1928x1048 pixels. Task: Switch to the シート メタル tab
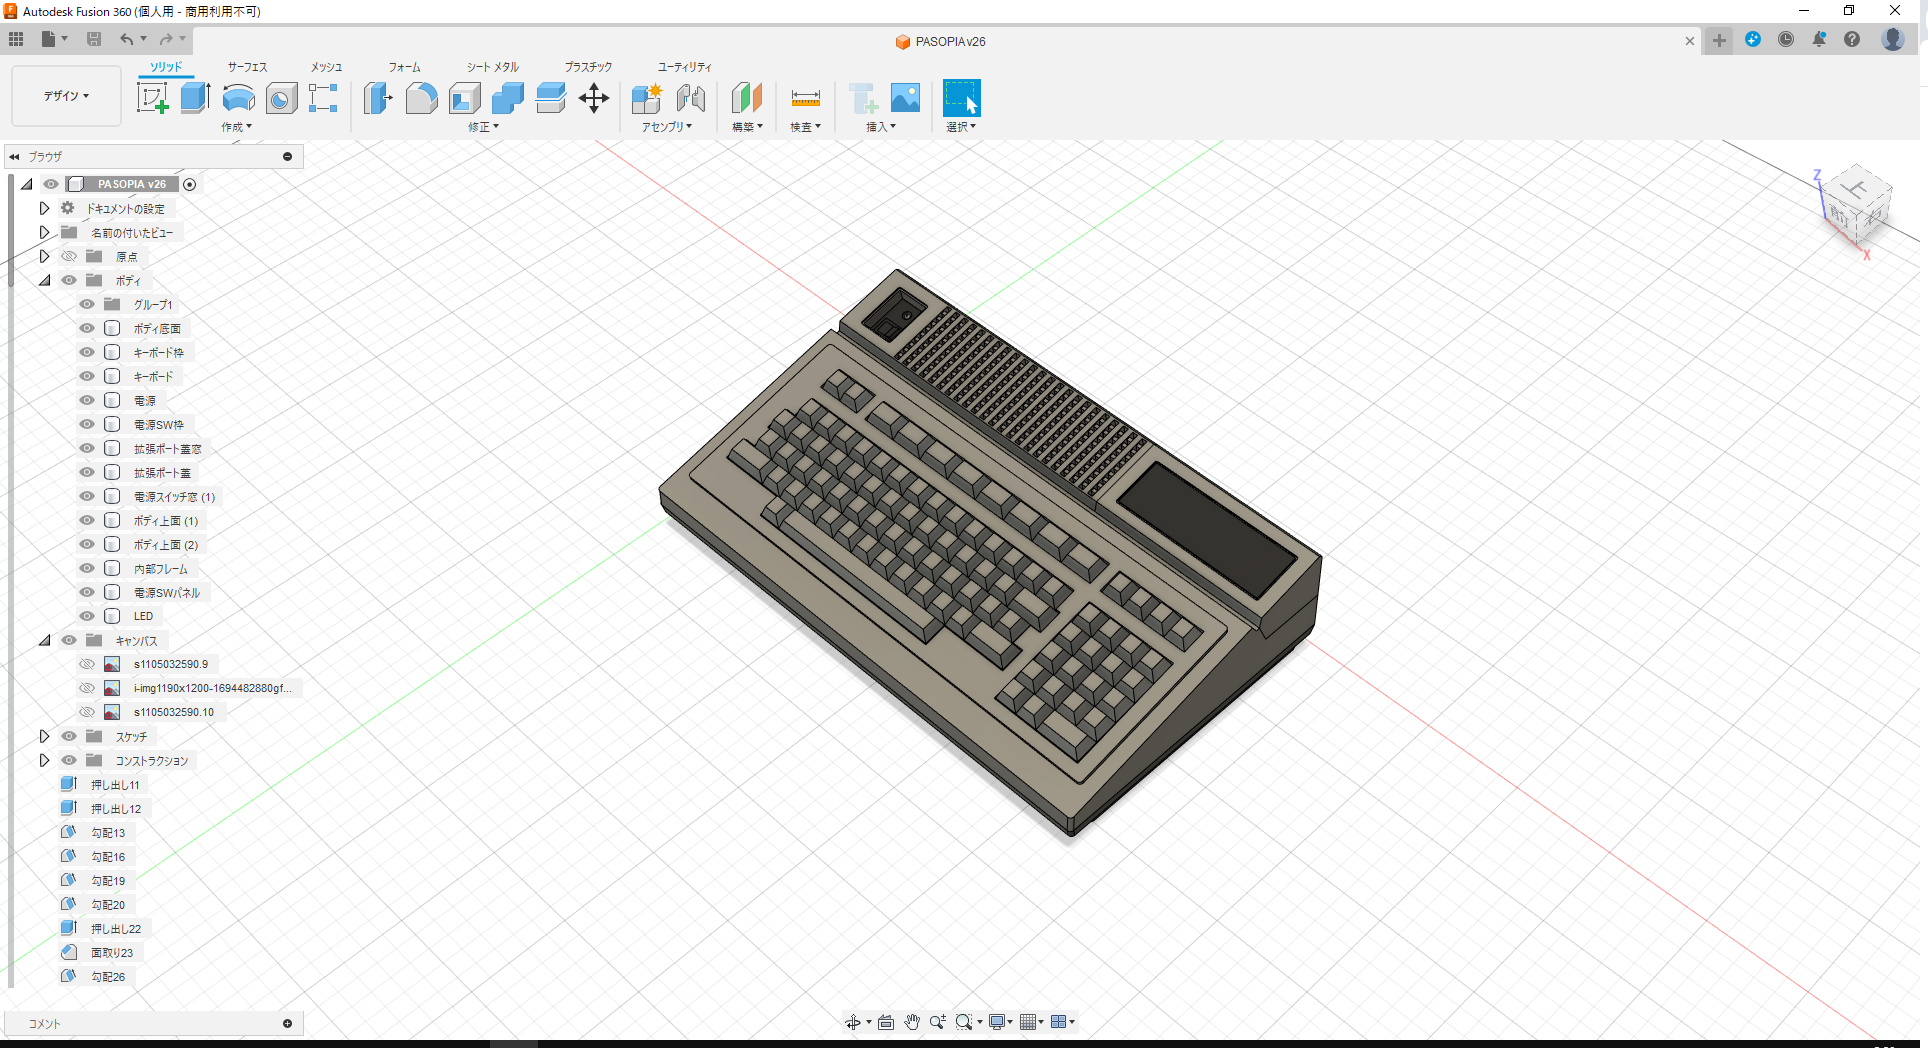(x=491, y=67)
